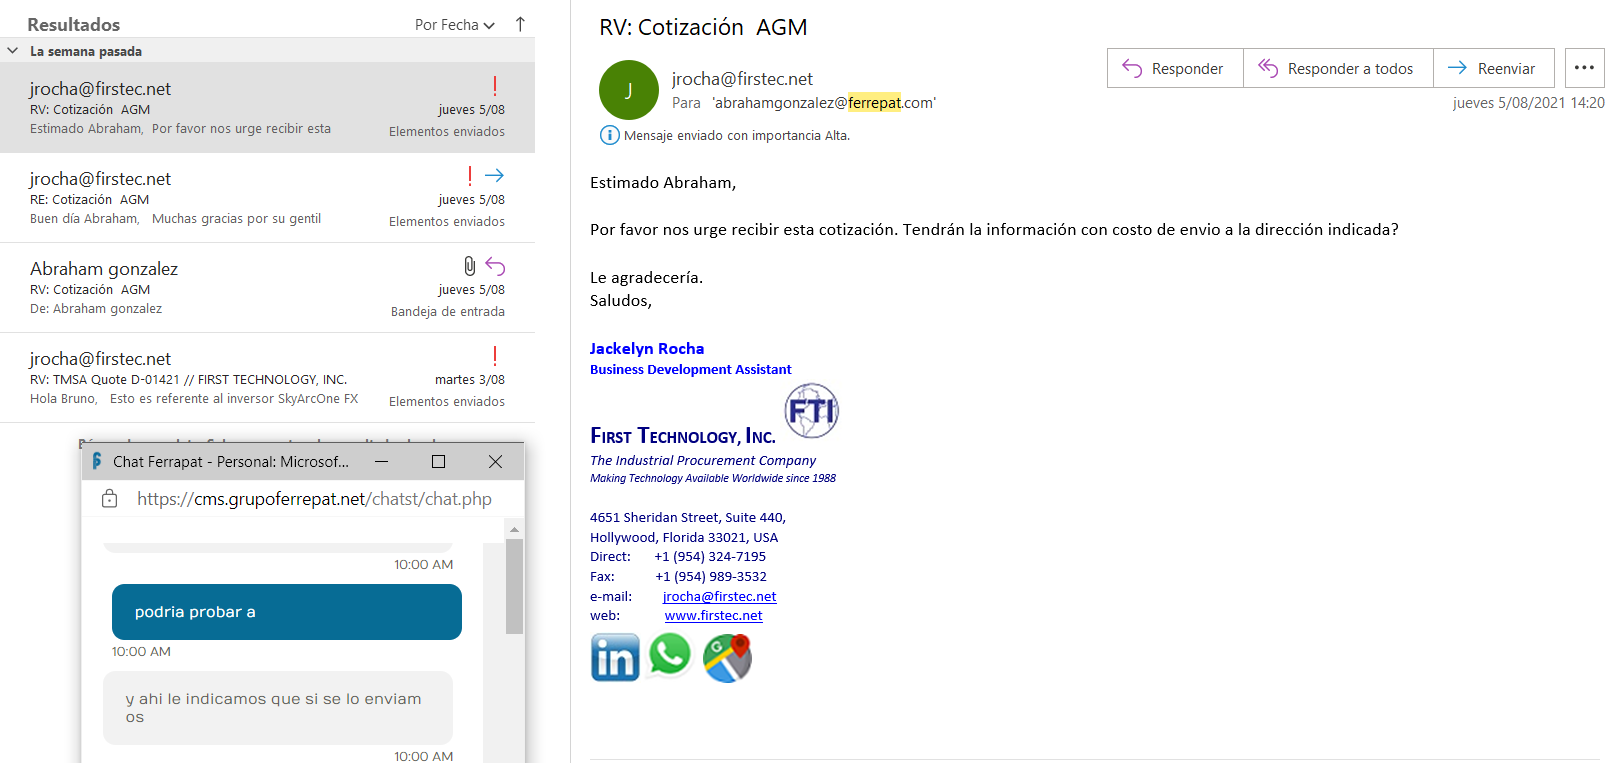1607x763 pixels.
Task: Click sender name jrocha@firstec.net in header
Action: (742, 79)
